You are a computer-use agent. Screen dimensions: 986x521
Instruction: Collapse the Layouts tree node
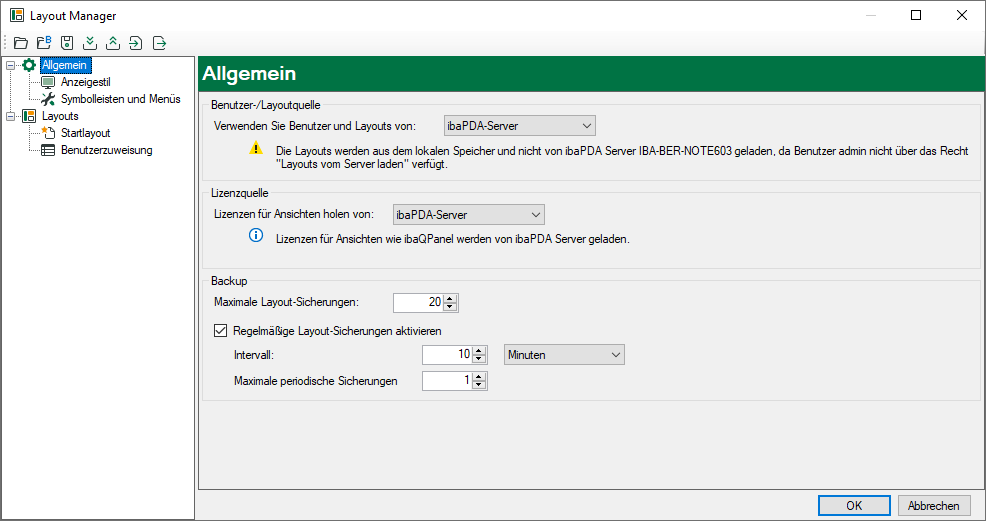[11, 117]
